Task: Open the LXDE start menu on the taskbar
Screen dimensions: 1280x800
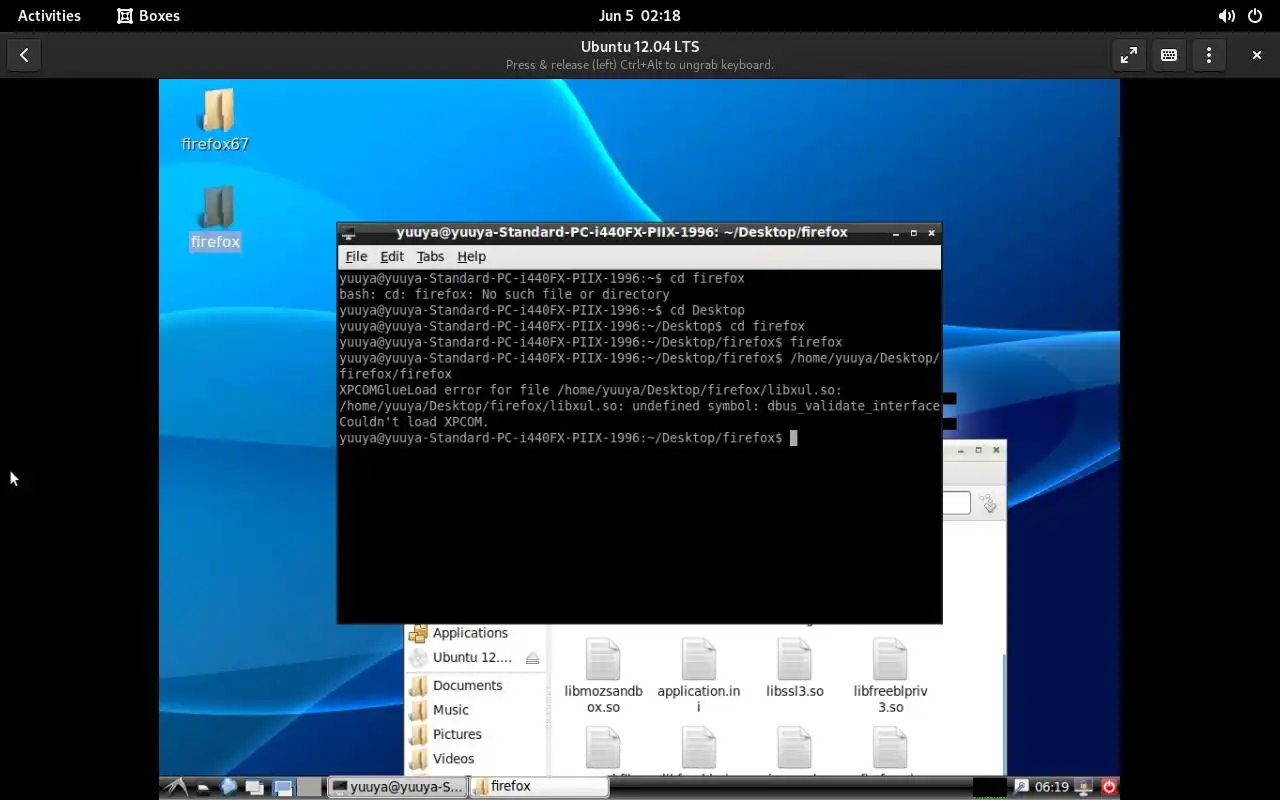Action: [x=175, y=786]
